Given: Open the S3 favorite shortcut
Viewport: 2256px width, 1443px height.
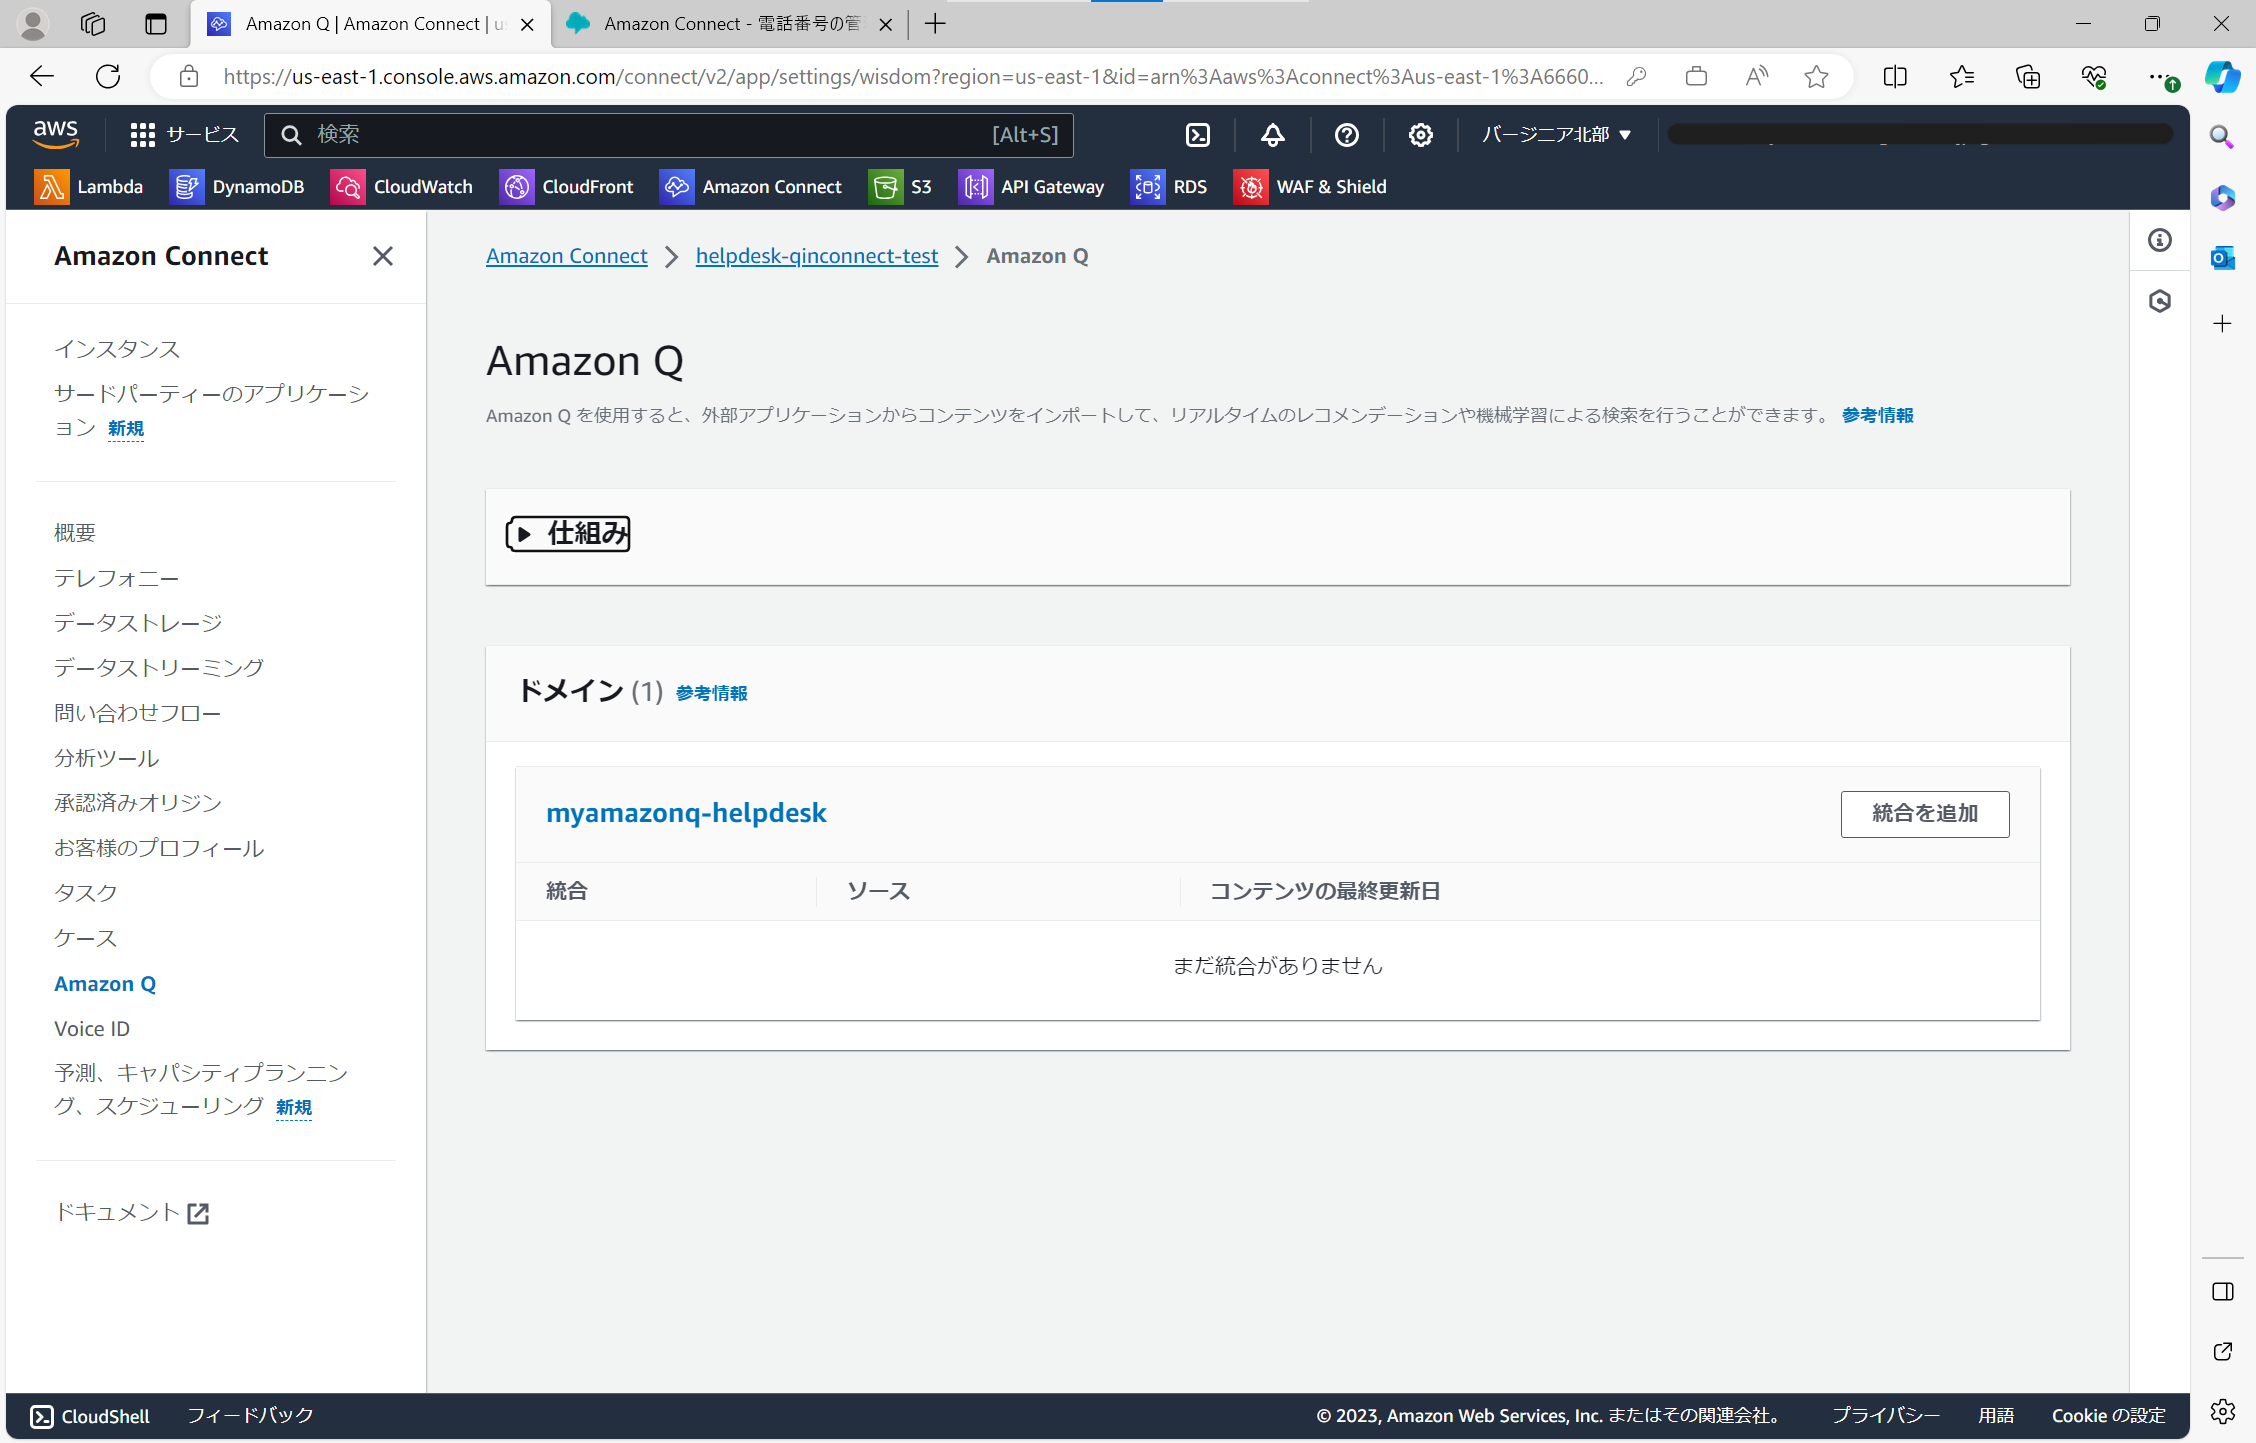Looking at the screenshot, I should coord(900,187).
